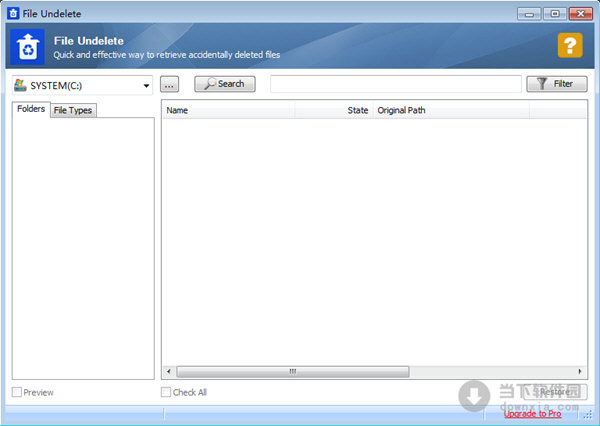Sort by the Name column header
Screen dimensions: 600x426
coord(229,110)
